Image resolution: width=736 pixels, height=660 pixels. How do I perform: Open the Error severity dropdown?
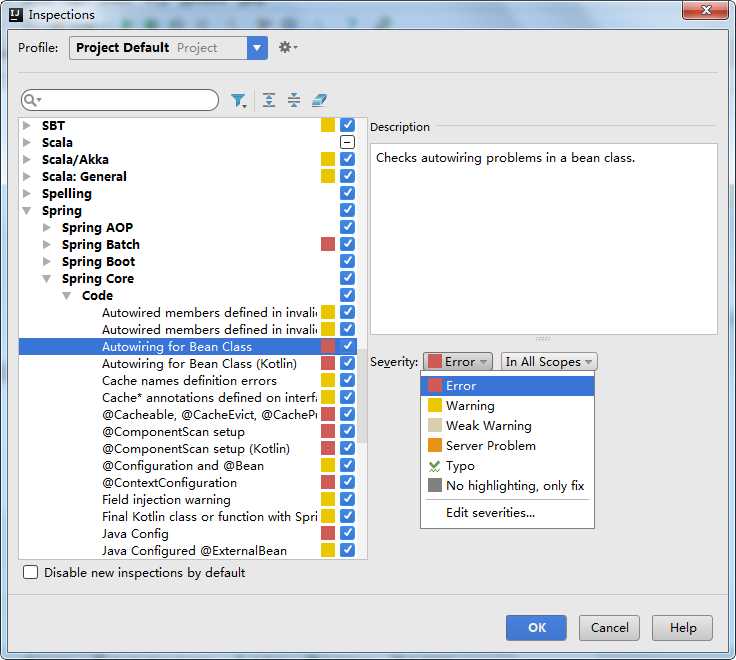click(x=458, y=361)
